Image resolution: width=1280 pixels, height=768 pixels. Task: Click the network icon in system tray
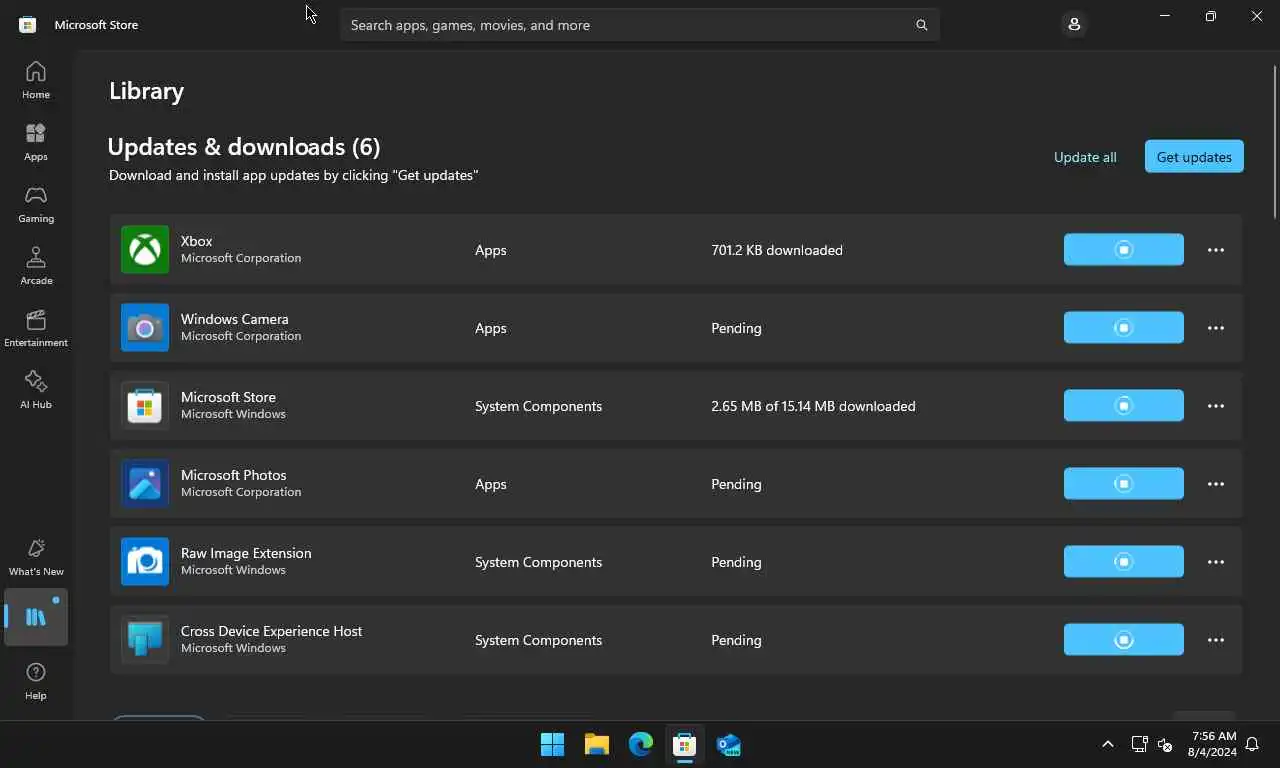[x=1139, y=744]
